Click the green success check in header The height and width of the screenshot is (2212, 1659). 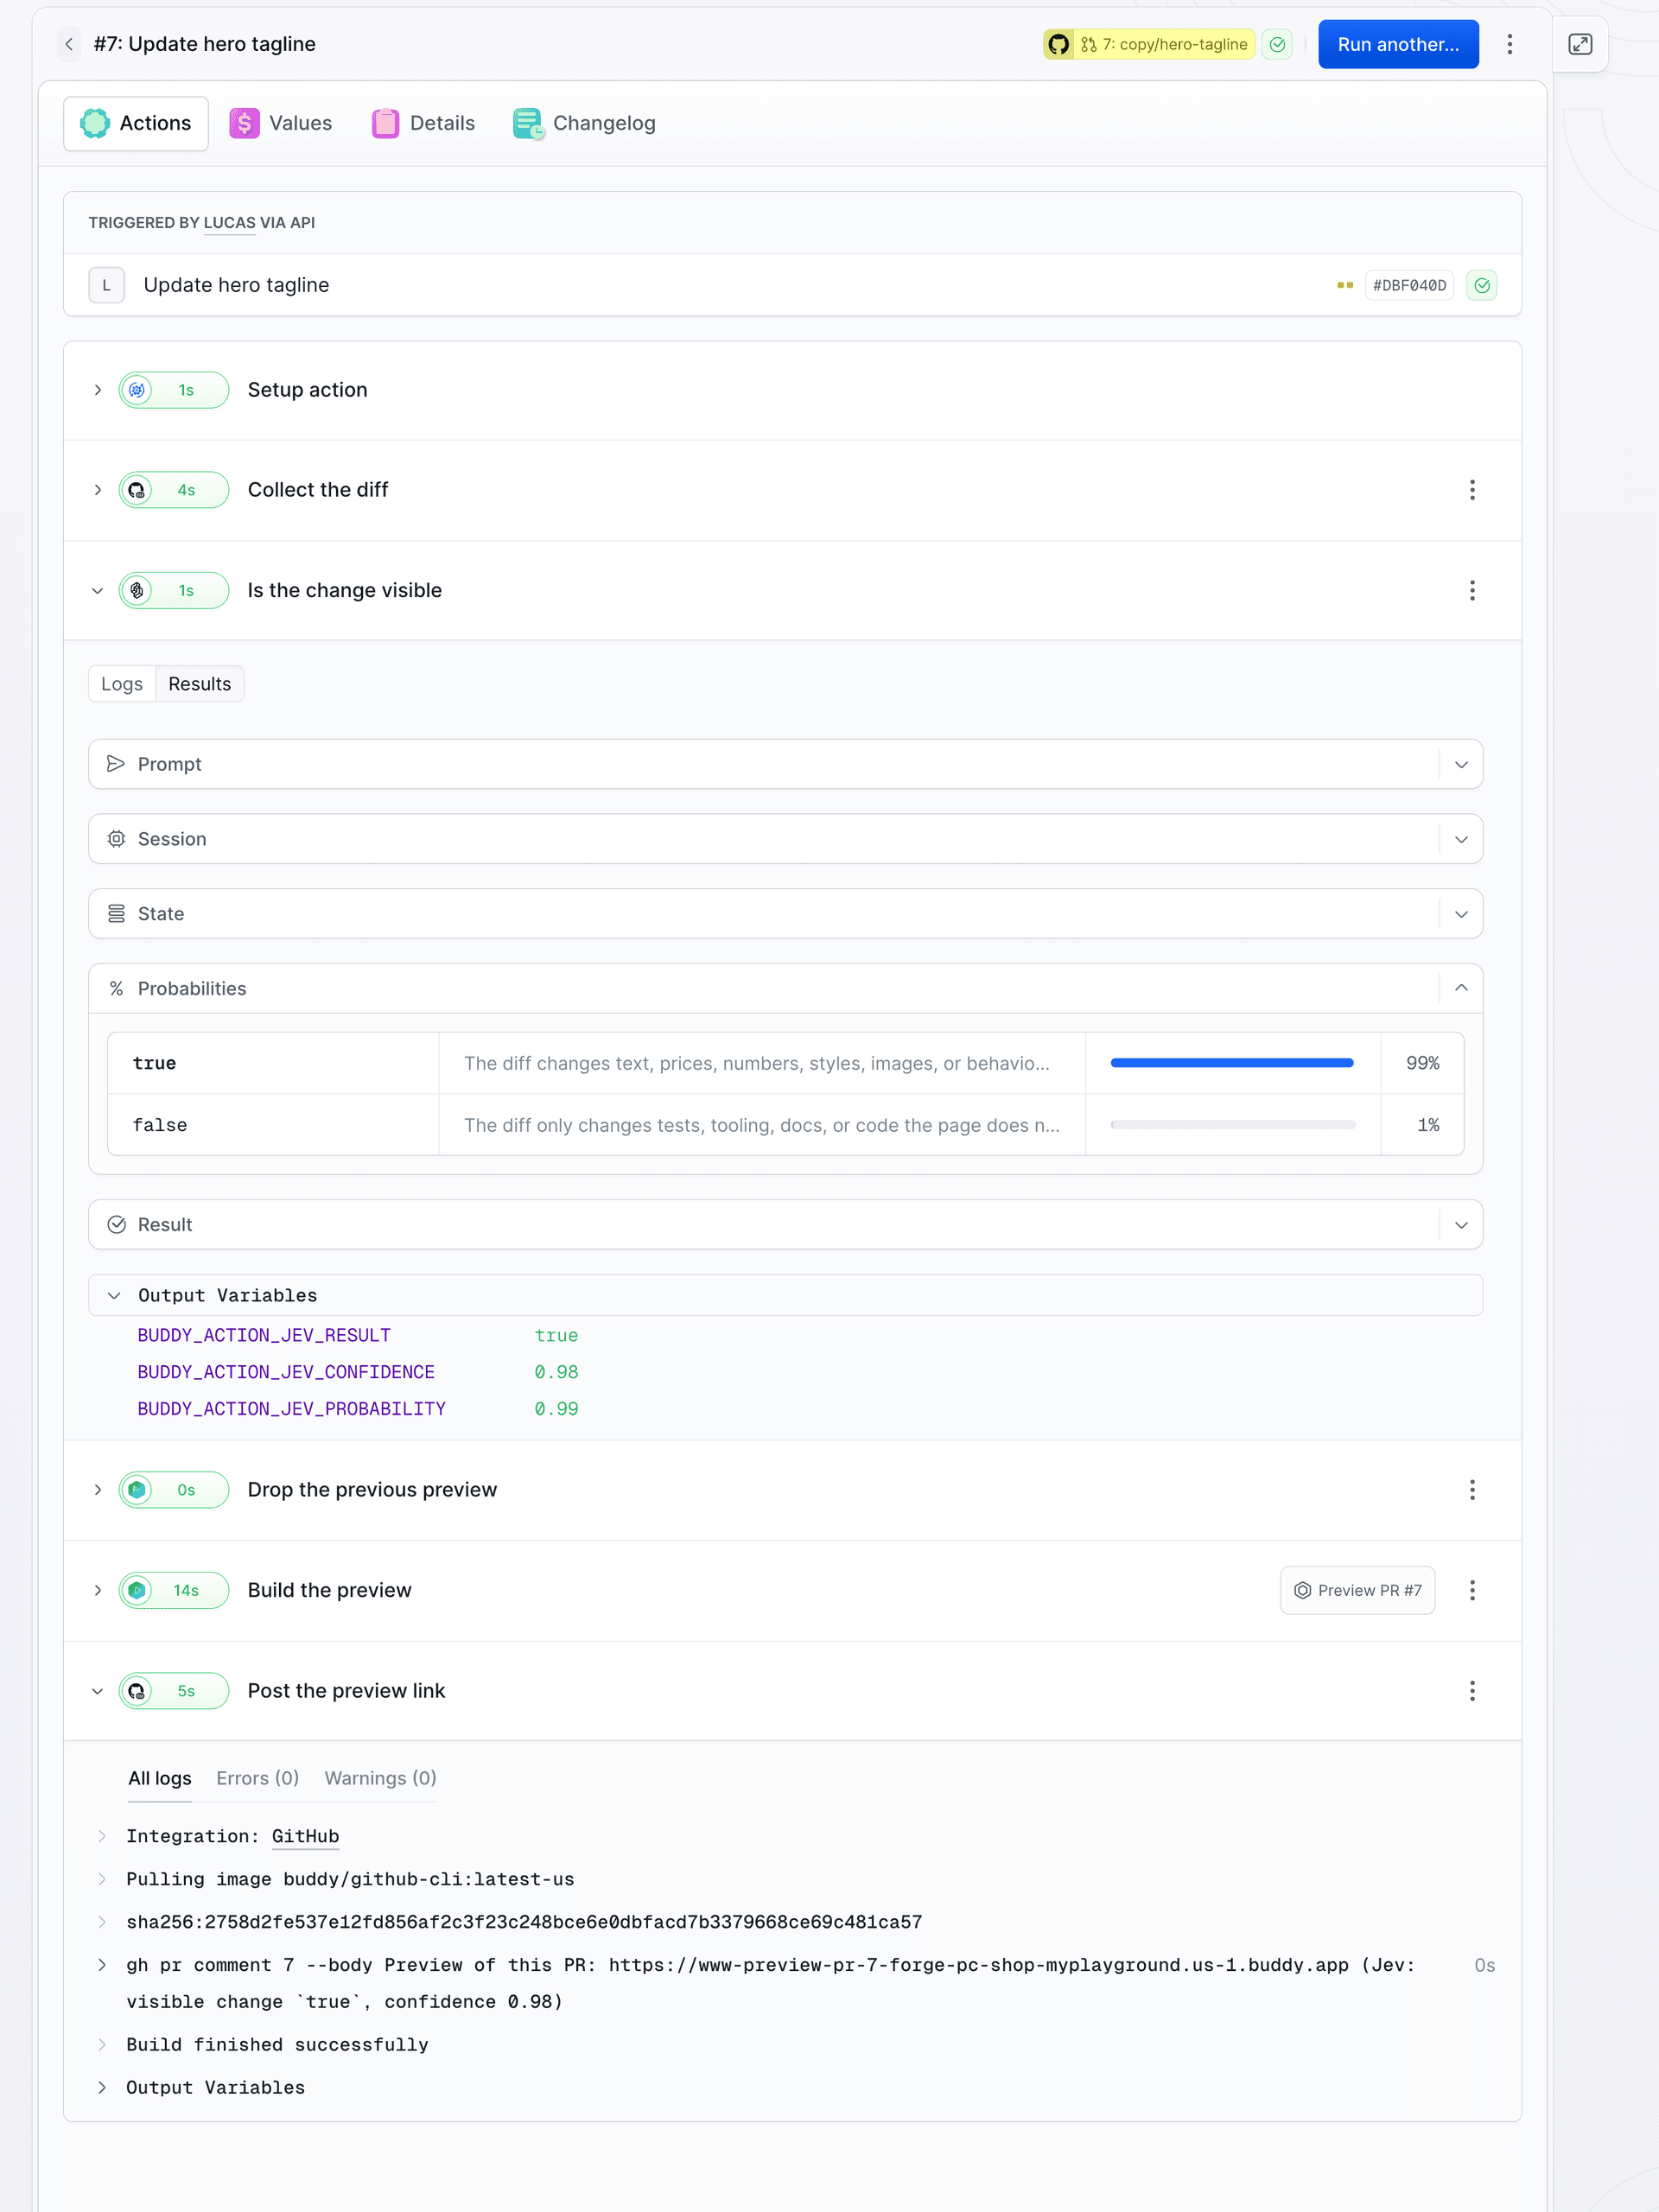1277,44
